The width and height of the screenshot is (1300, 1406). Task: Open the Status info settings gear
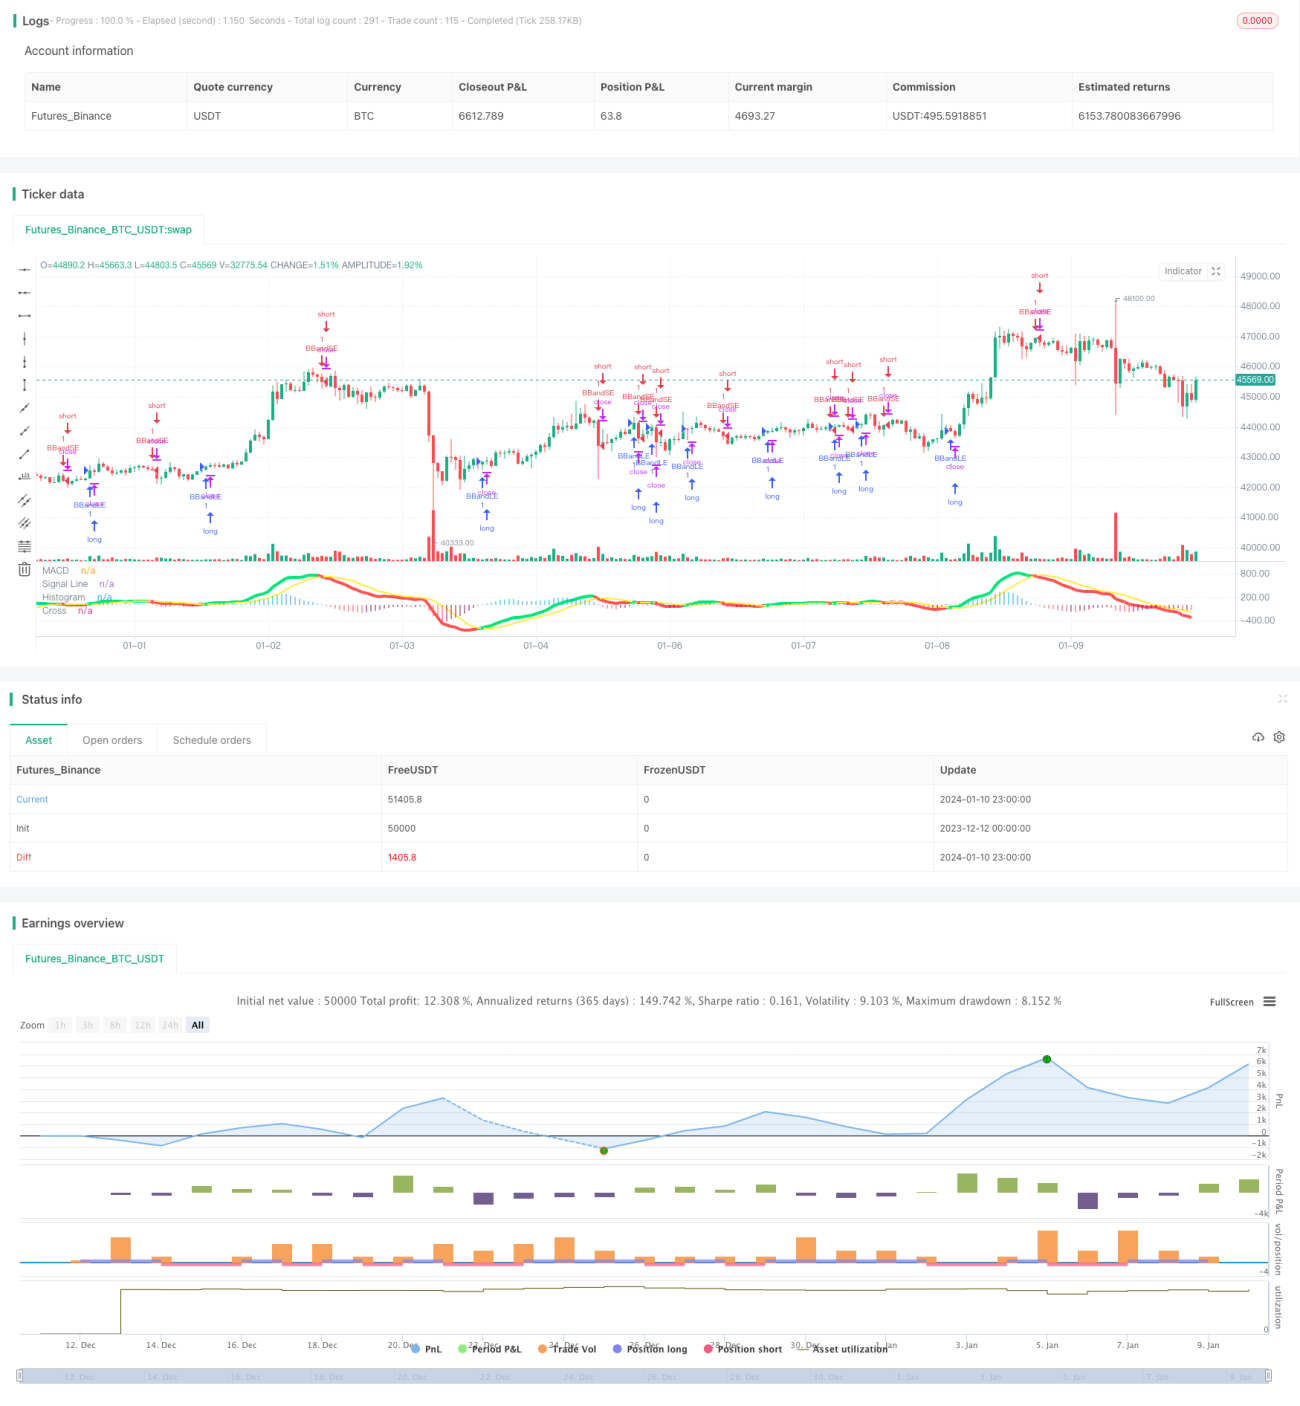point(1279,737)
